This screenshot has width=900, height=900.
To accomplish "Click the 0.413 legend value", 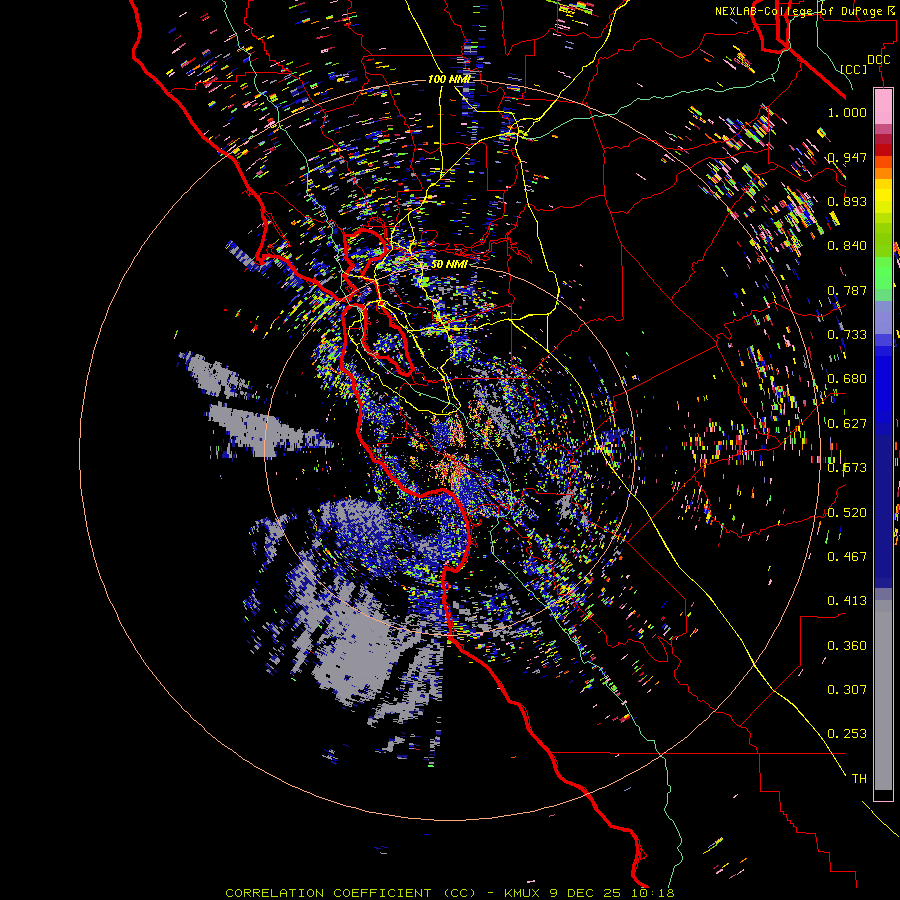I will click(x=847, y=601).
